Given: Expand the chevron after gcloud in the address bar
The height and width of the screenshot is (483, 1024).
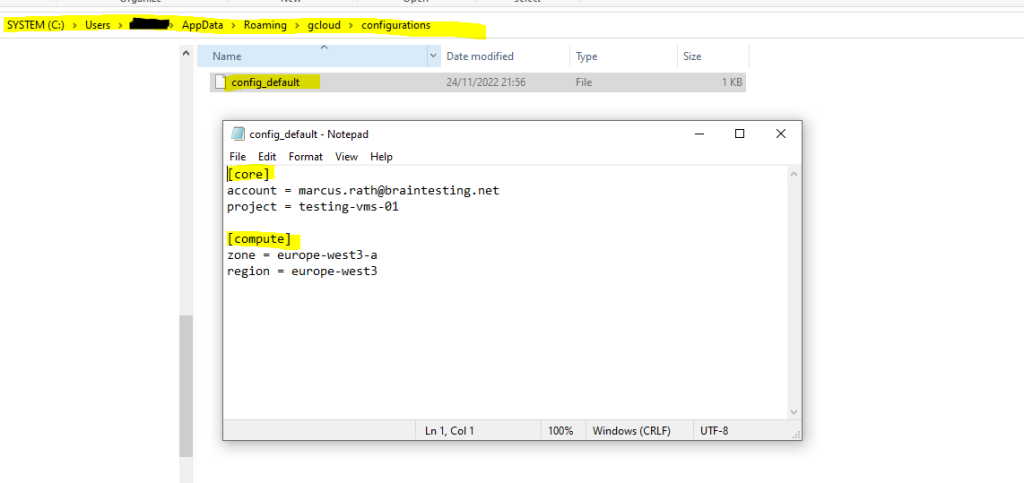Looking at the screenshot, I should pyautogui.click(x=351, y=25).
